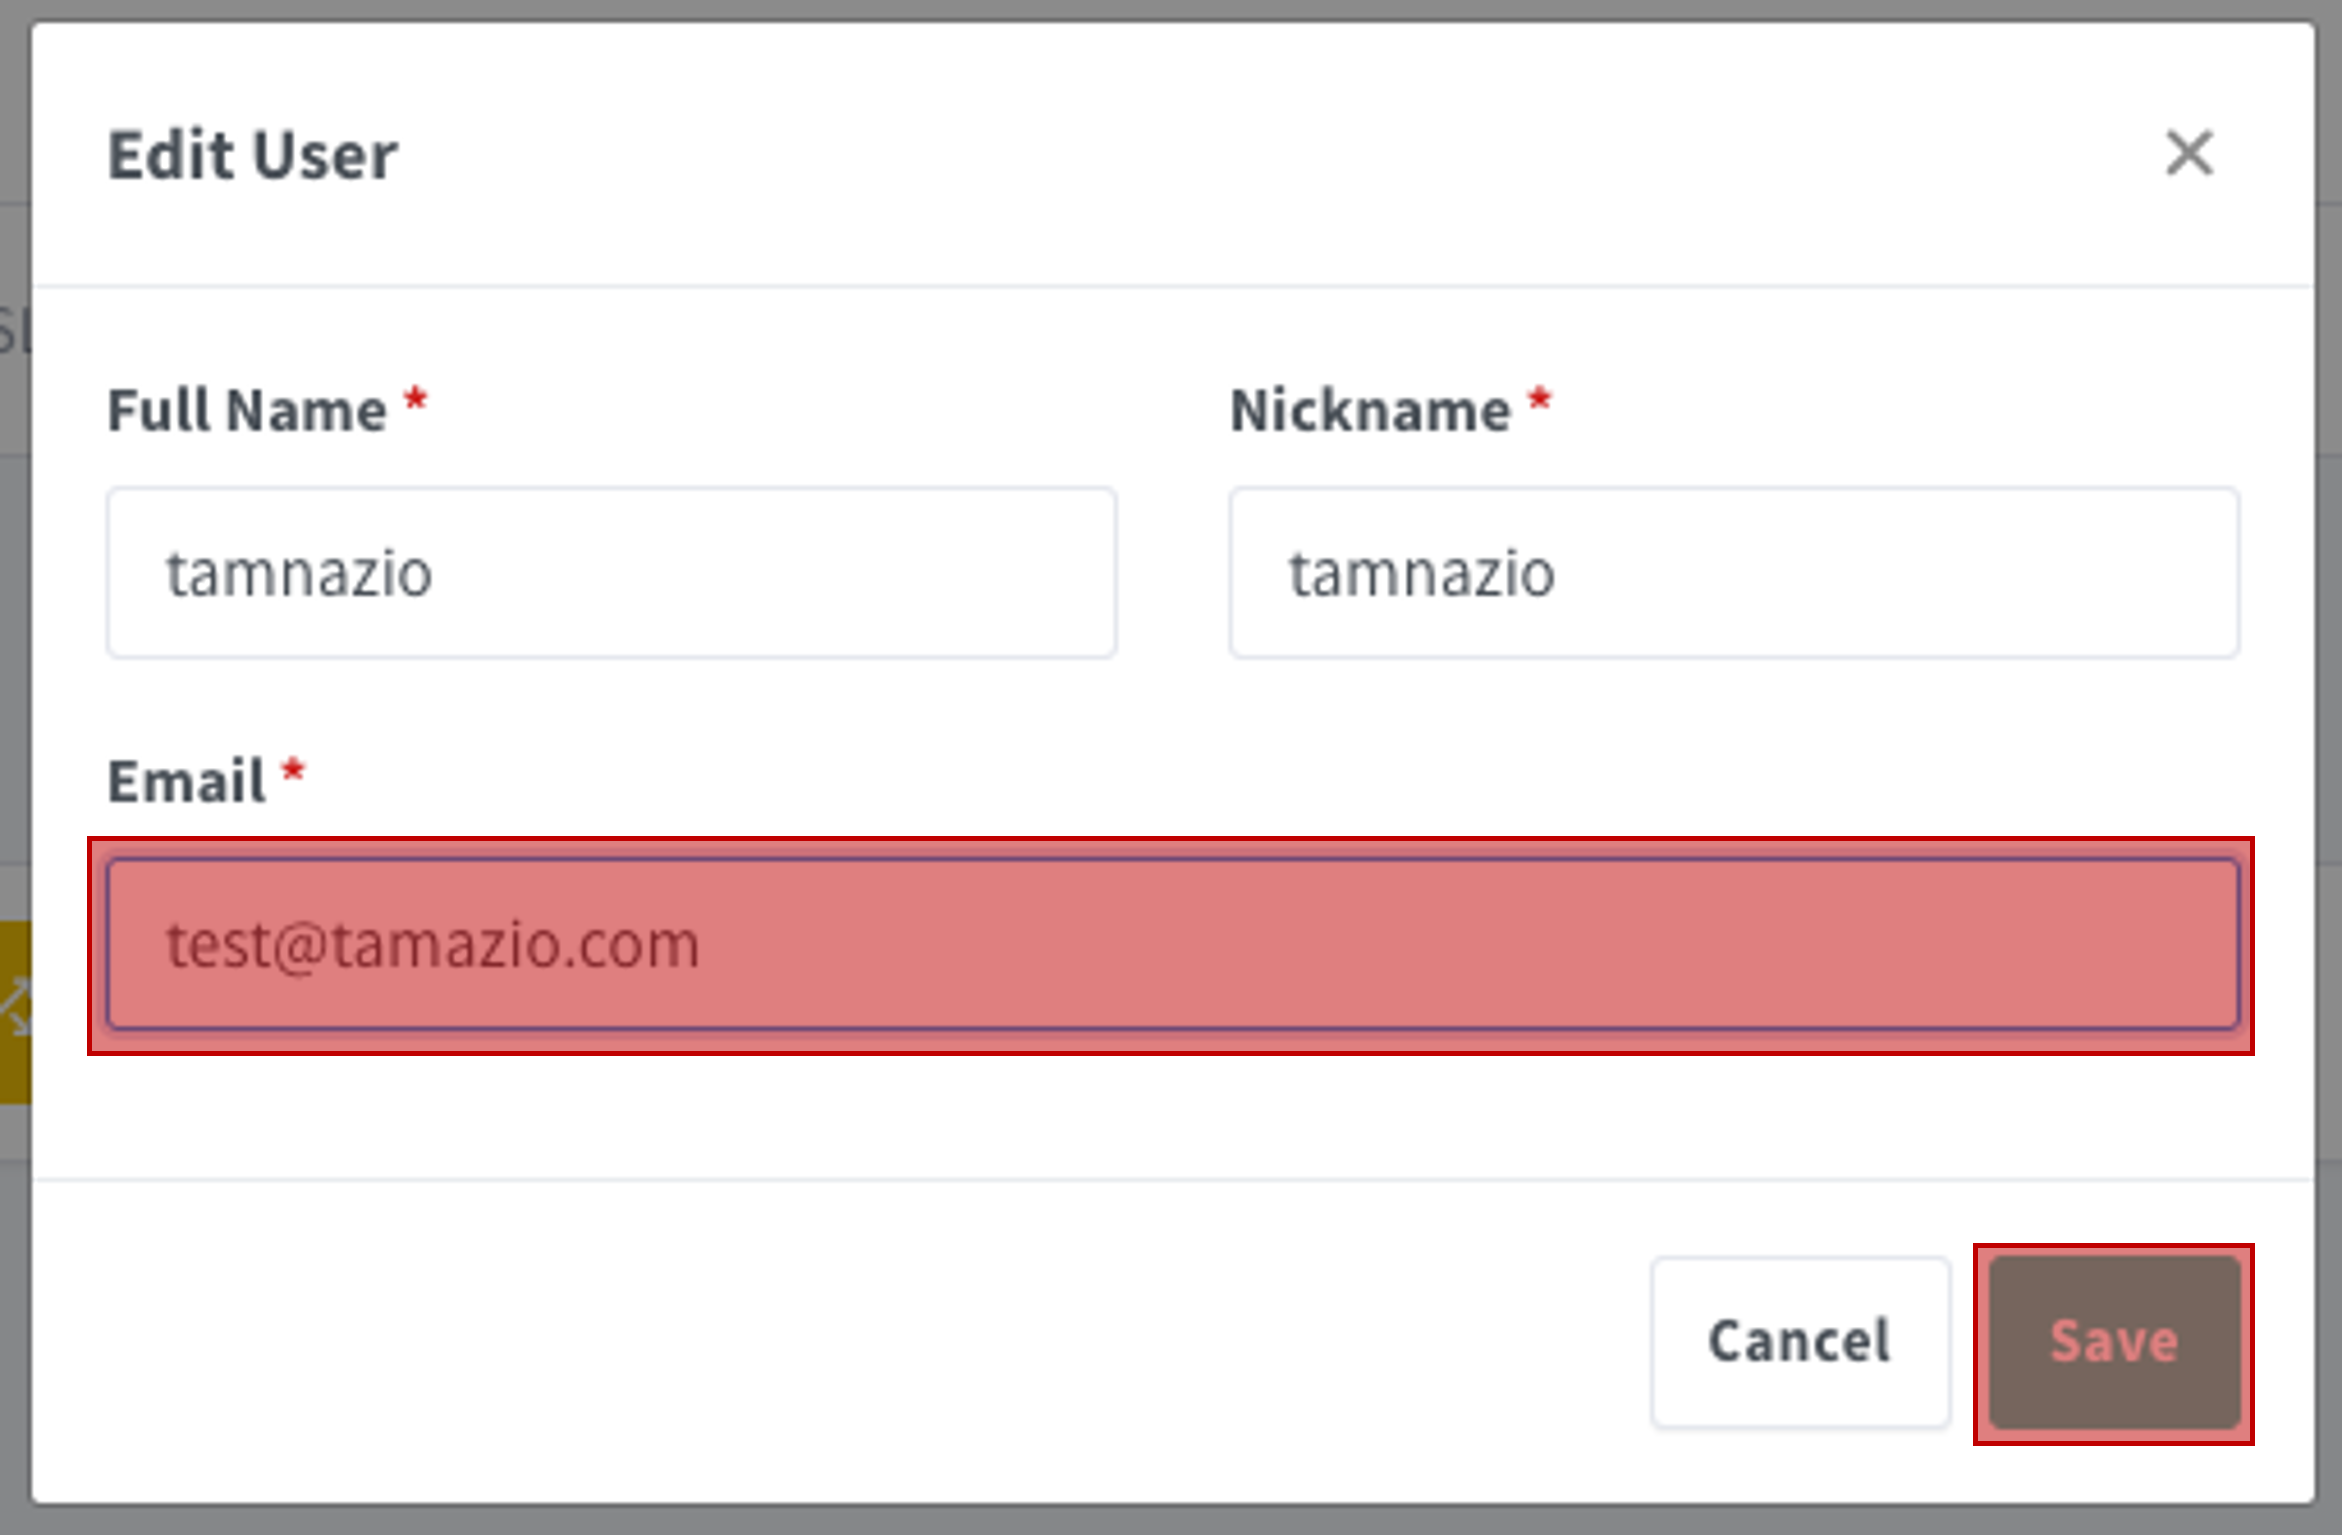Click the red asterisk beside Nickname
This screenshot has height=1535, width=2342.
[x=1539, y=402]
